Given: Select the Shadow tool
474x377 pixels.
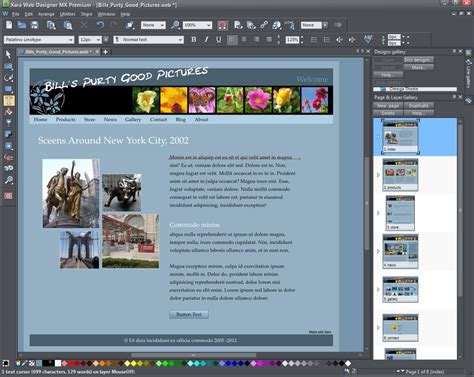Looking at the screenshot, I should [8, 134].
